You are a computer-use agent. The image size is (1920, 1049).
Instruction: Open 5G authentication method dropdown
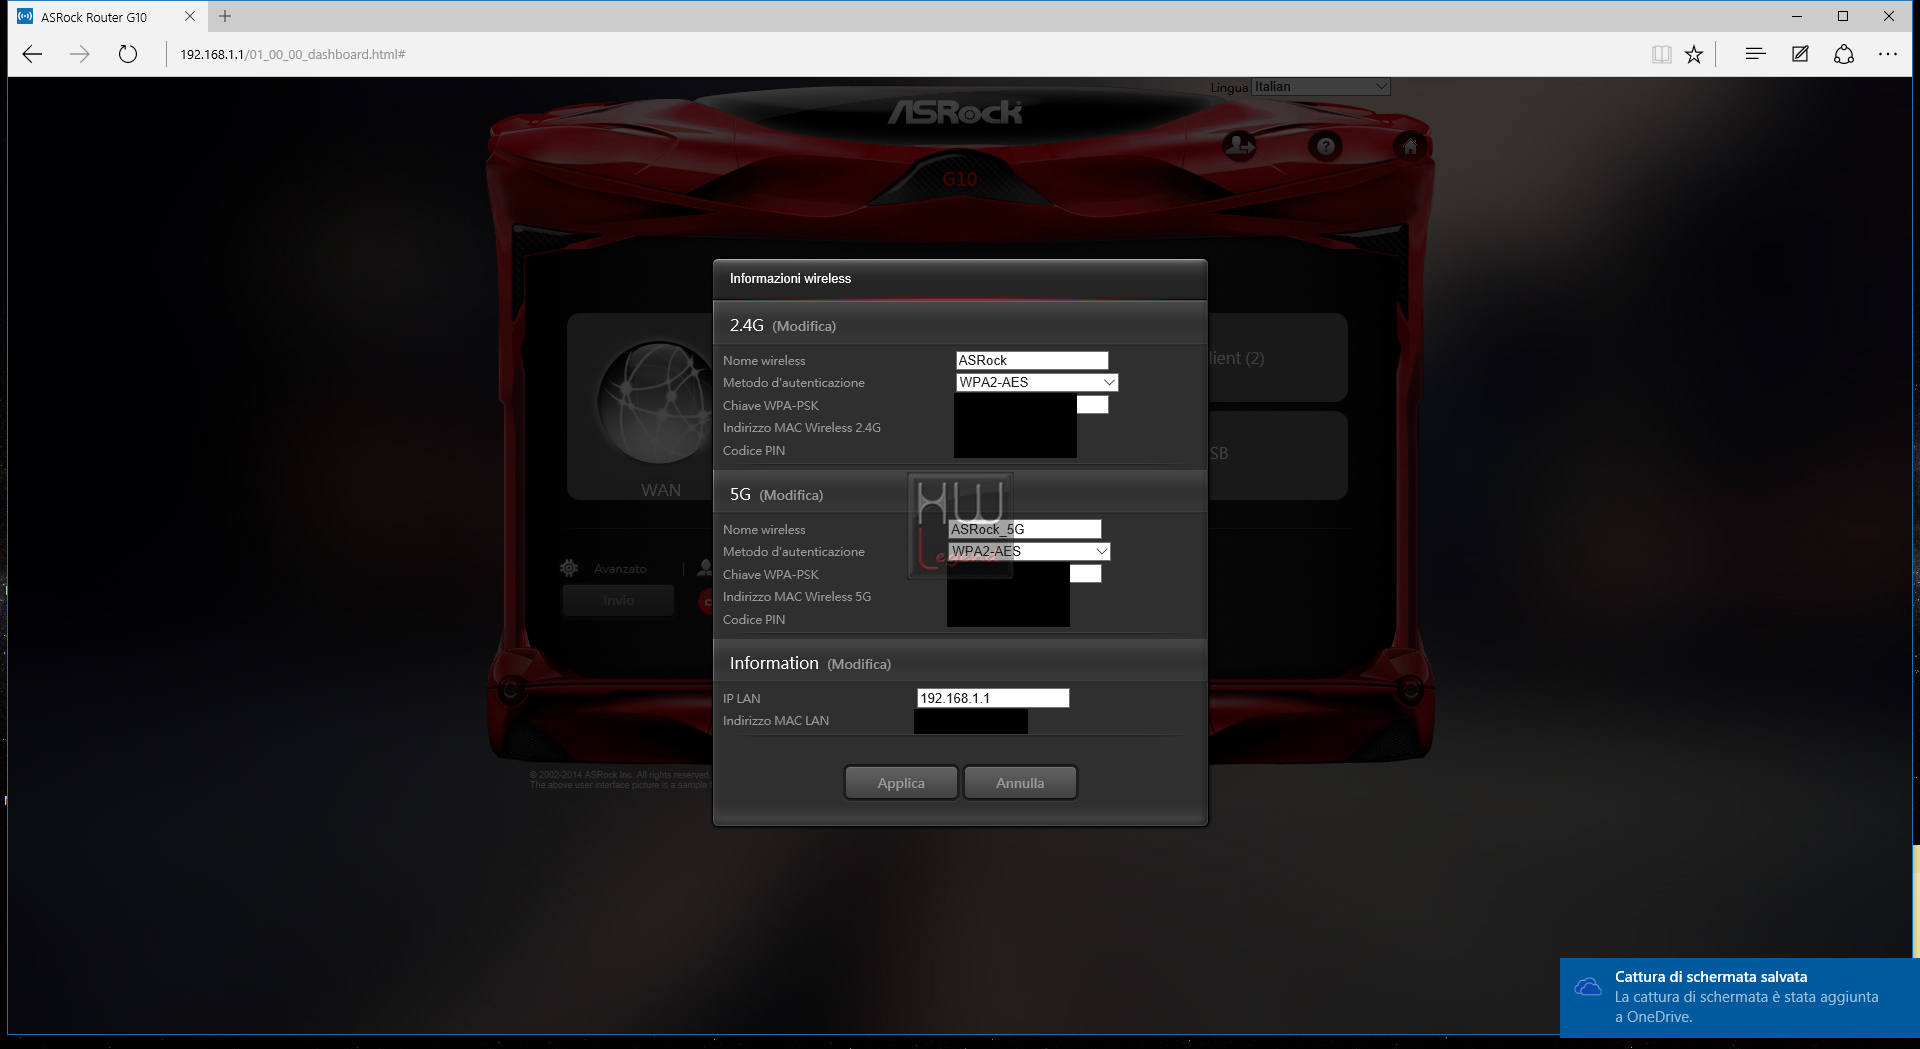click(1029, 551)
